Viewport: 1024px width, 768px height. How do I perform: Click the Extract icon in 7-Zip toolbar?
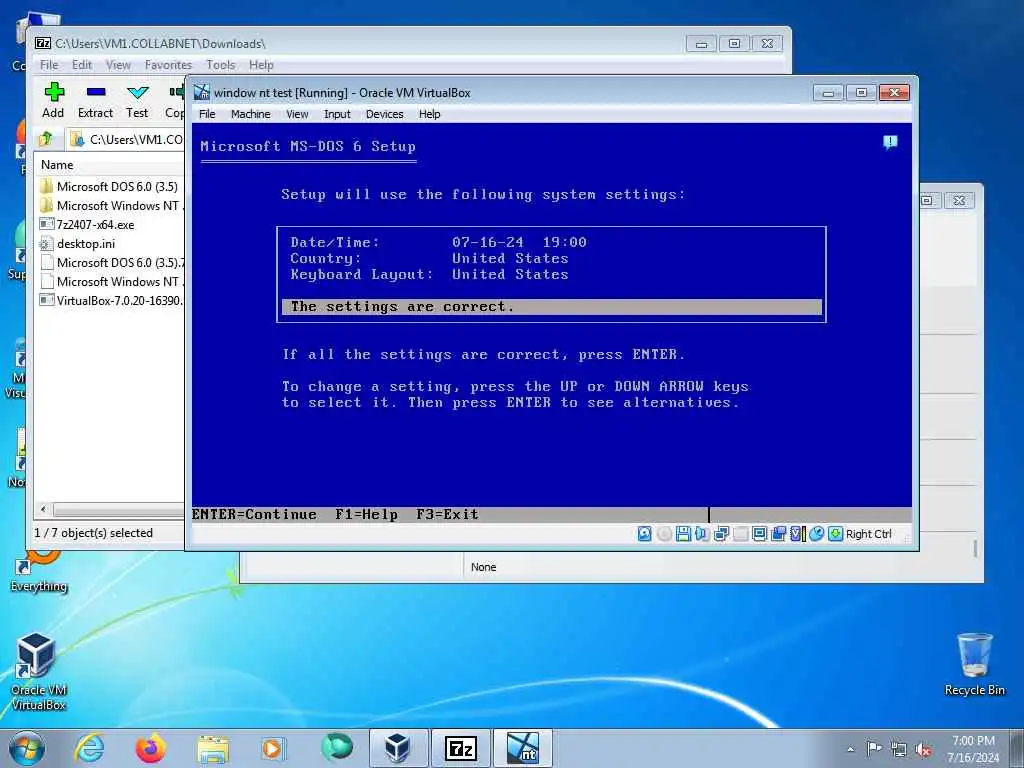[96, 92]
